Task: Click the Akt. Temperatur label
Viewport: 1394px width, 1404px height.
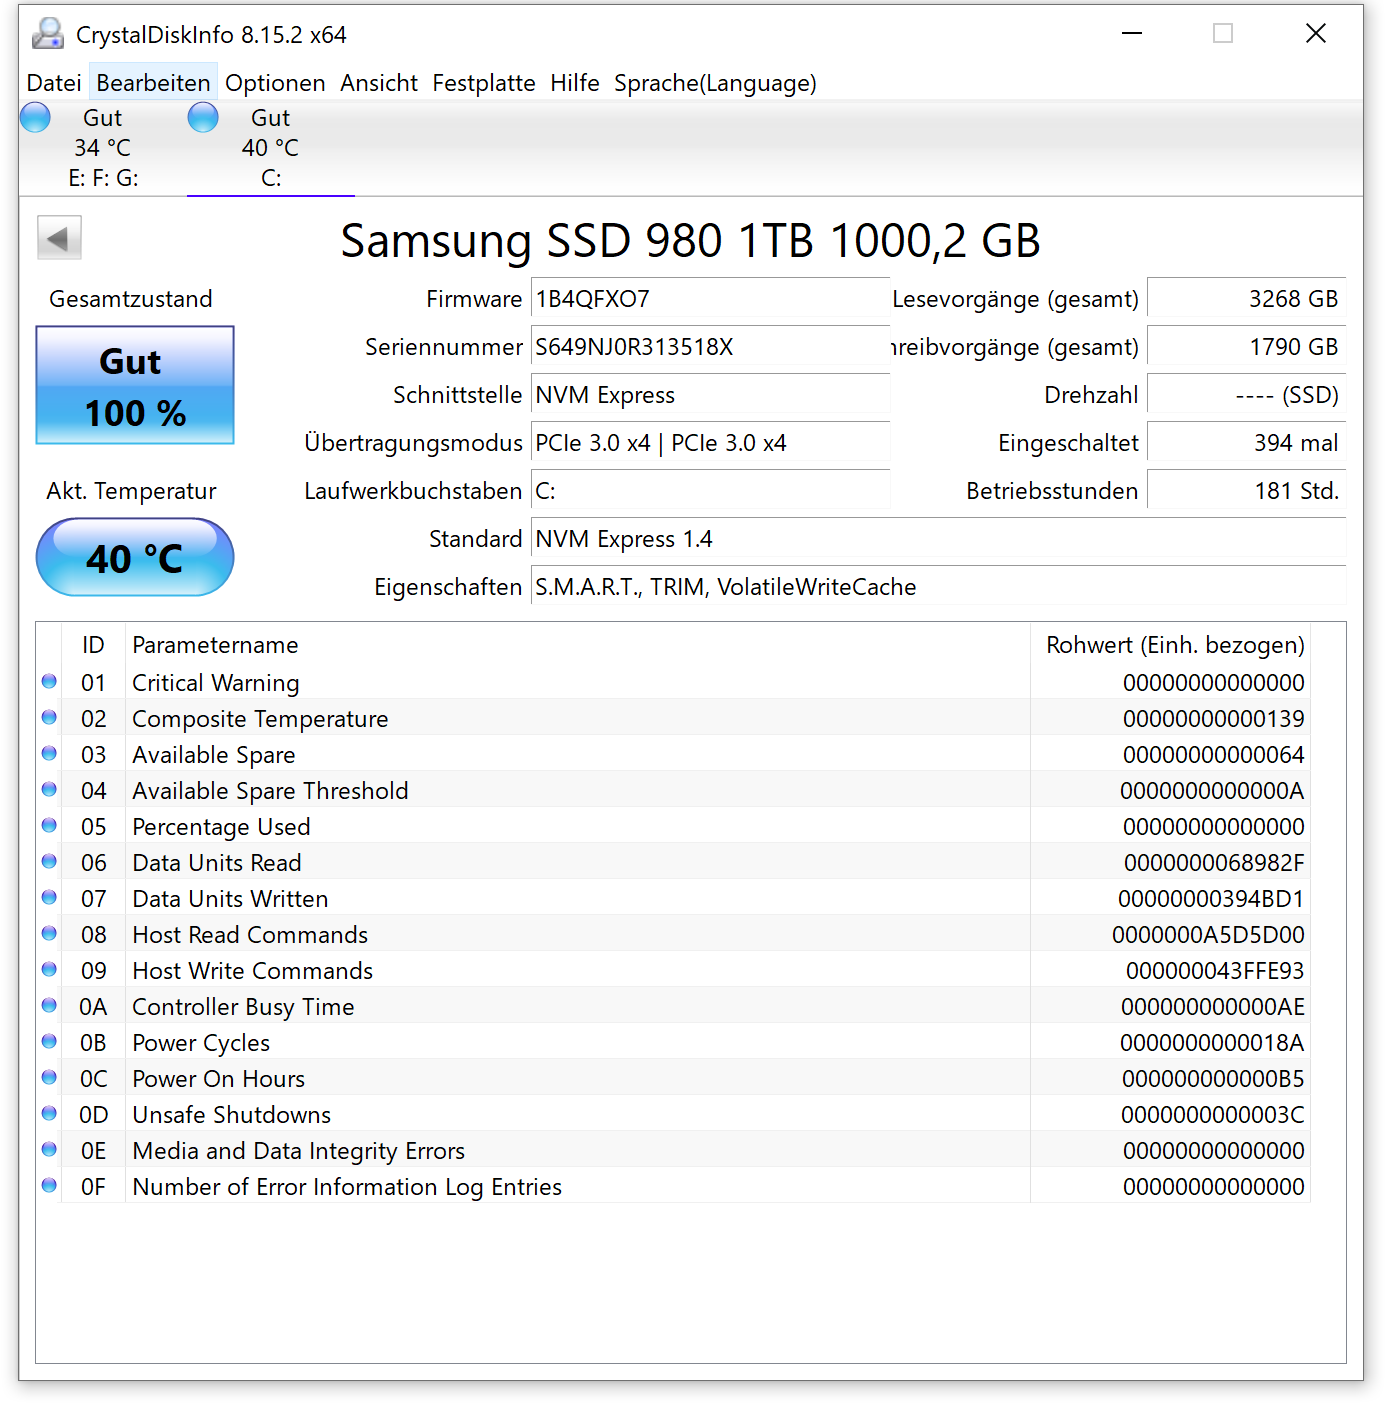Action: click(131, 491)
